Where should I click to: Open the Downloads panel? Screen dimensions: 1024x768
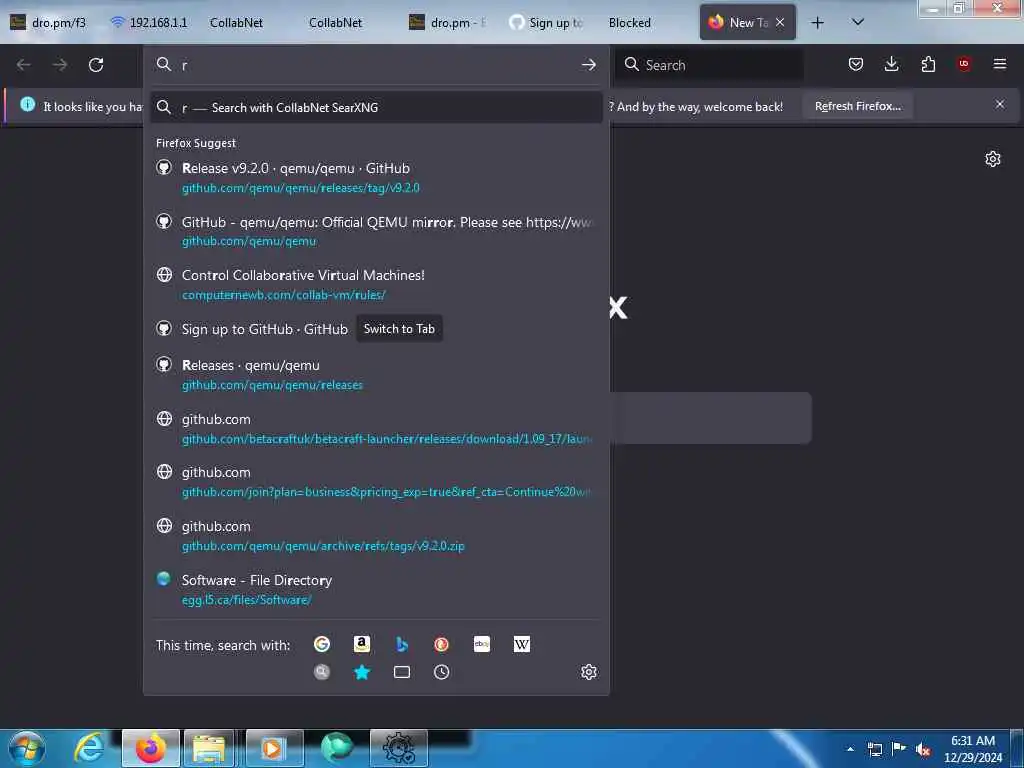coord(891,64)
